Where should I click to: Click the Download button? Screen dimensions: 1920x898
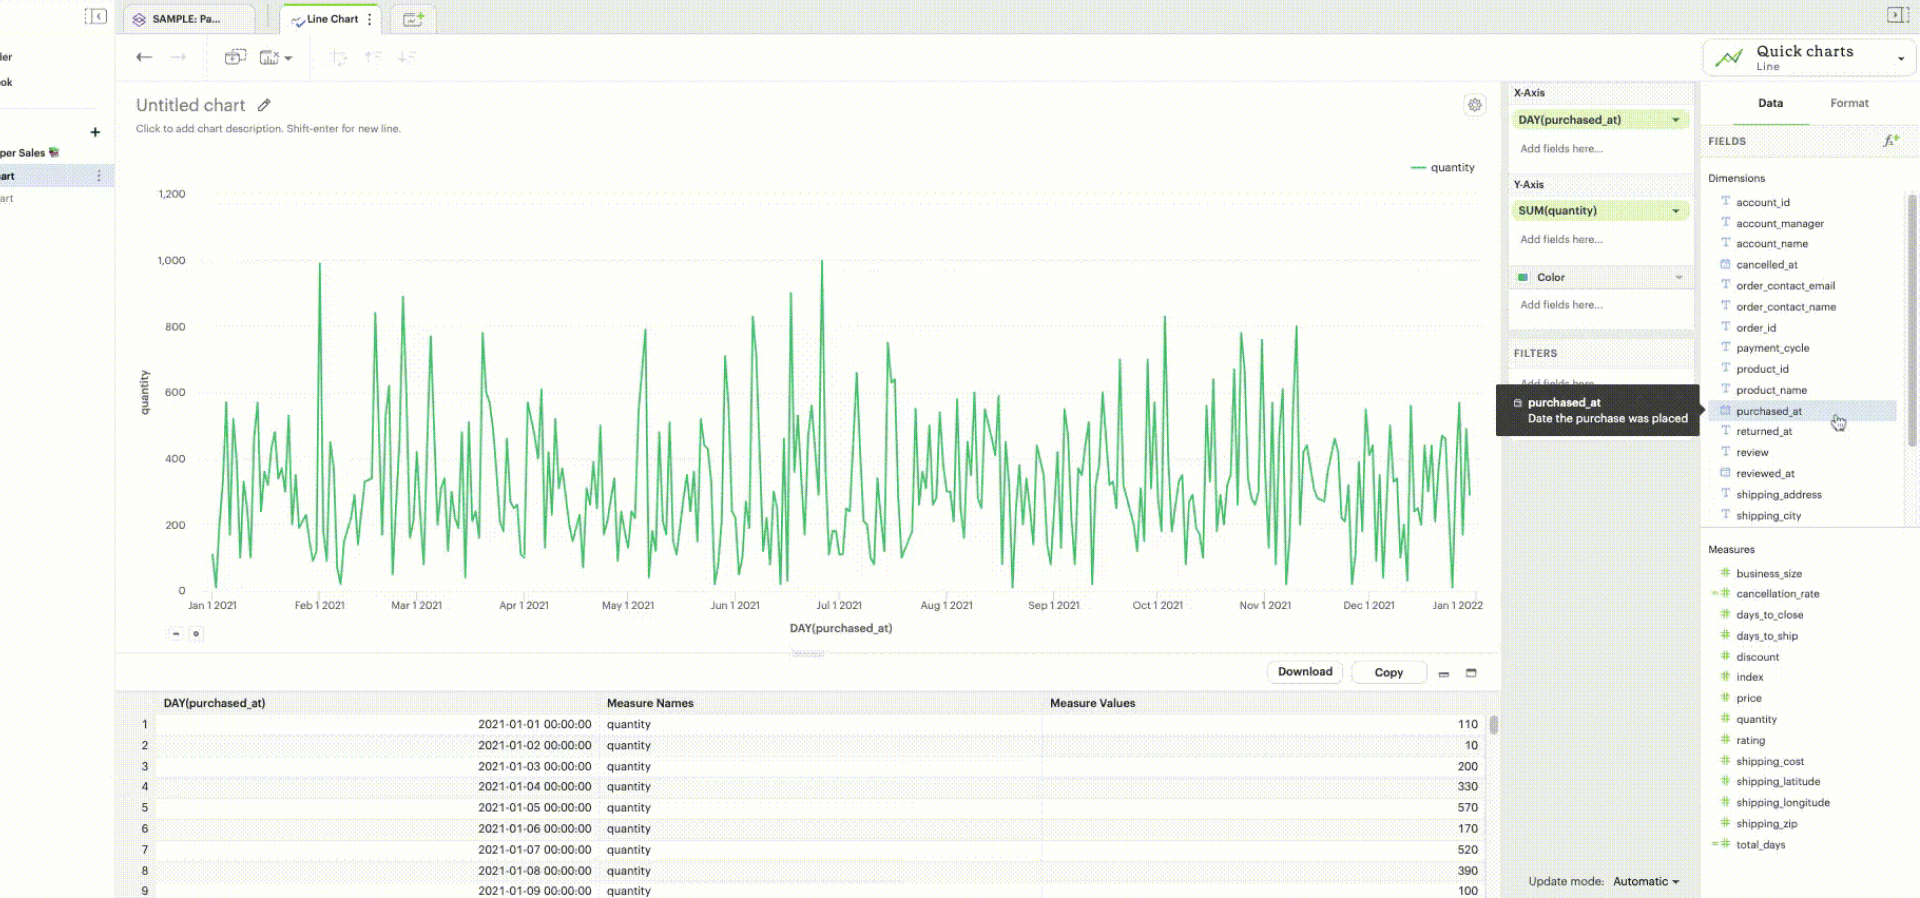click(x=1304, y=672)
